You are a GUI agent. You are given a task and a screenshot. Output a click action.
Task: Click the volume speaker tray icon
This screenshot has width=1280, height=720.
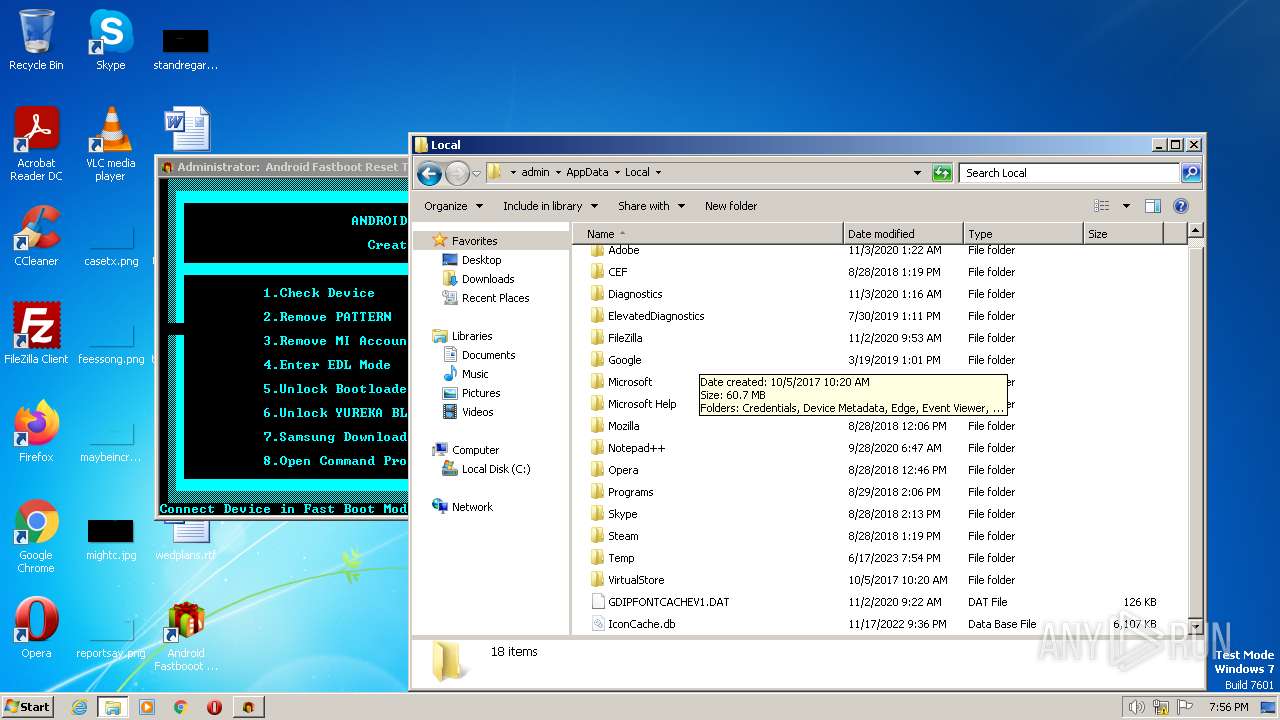(x=1136, y=707)
